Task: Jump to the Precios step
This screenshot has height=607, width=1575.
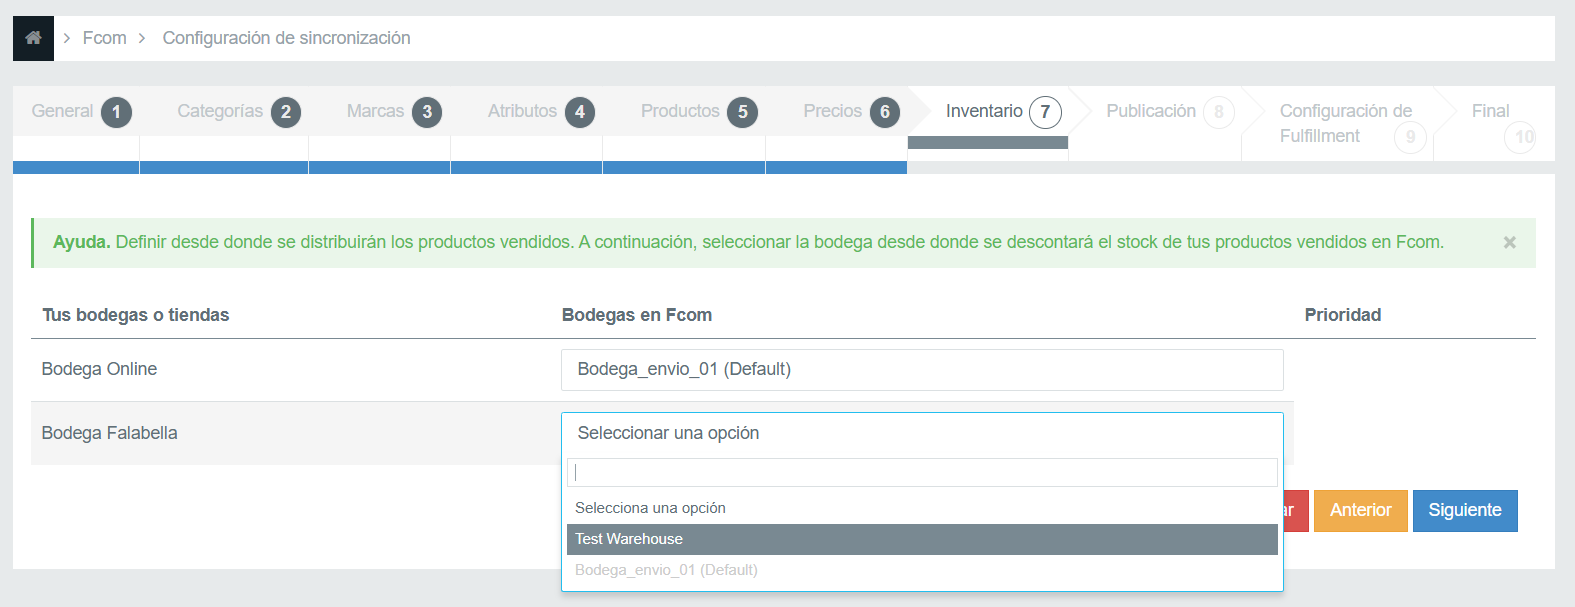Action: coord(849,112)
